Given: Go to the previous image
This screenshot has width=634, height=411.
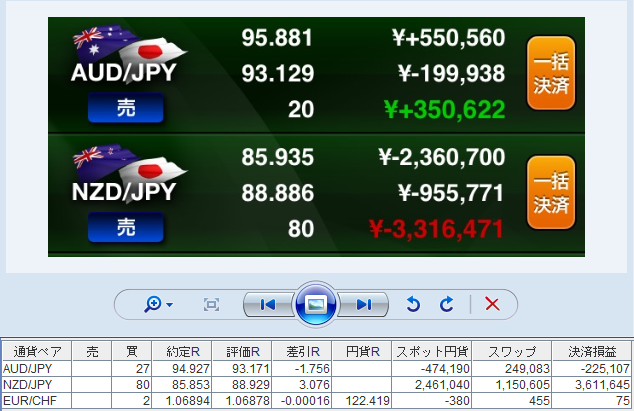Looking at the screenshot, I should pos(267,305).
